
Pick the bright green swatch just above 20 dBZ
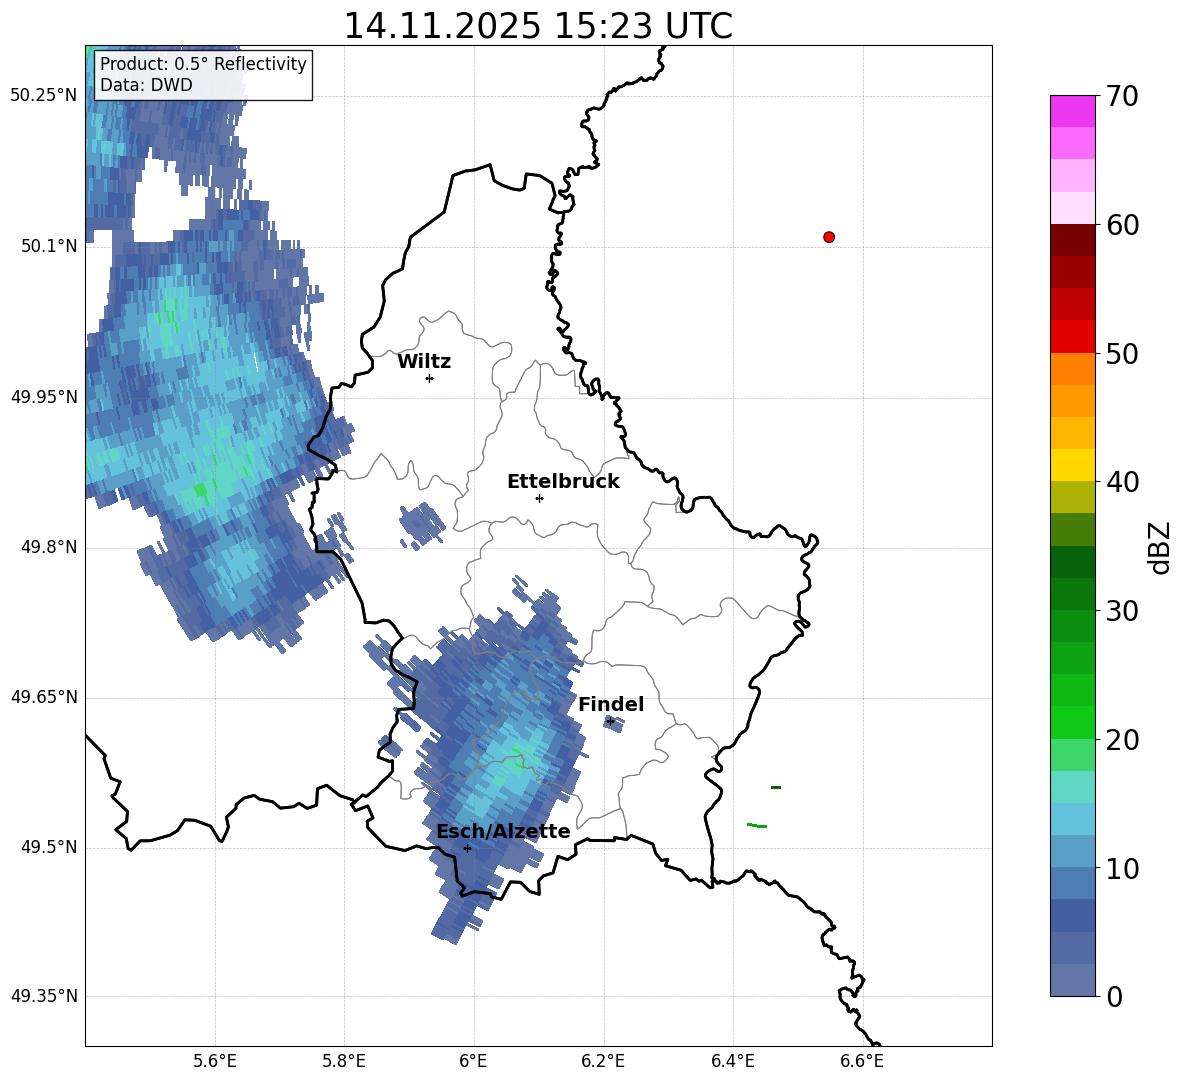[1072, 722]
